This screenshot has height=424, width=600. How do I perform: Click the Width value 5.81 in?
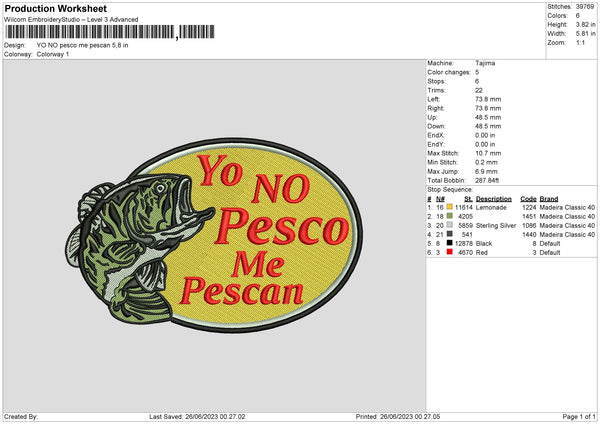click(585, 34)
